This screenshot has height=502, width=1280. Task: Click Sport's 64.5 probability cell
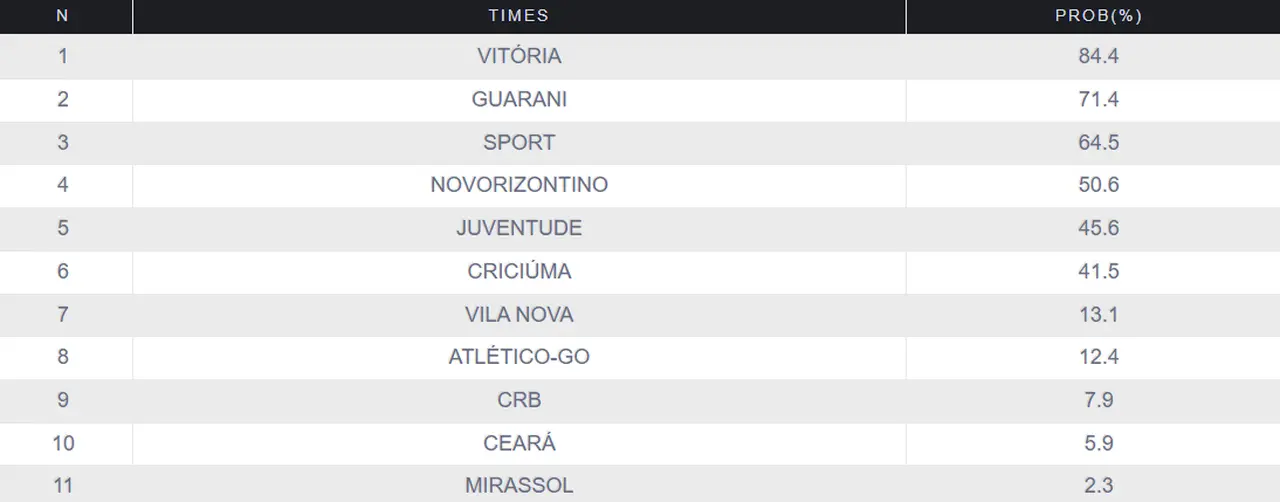pos(1098,142)
